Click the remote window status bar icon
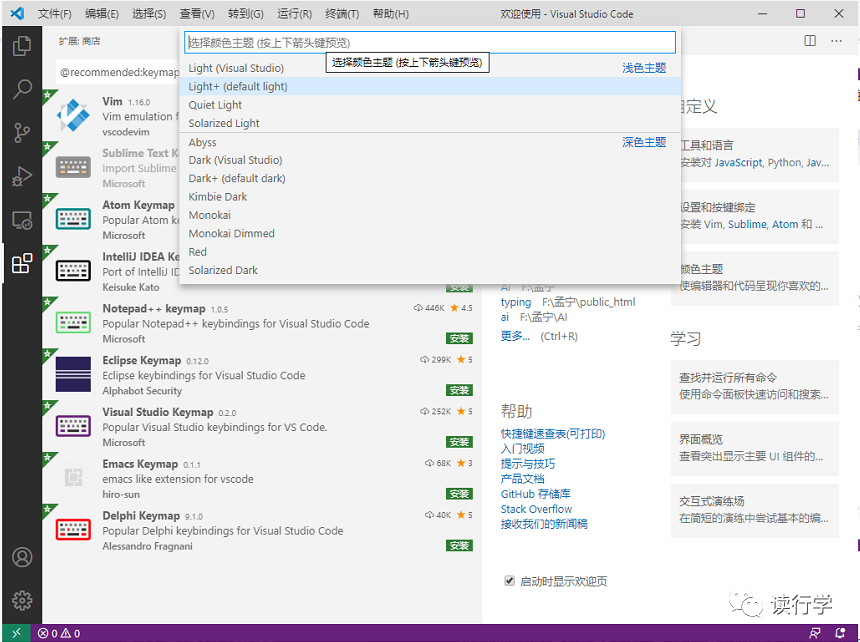 (16, 633)
